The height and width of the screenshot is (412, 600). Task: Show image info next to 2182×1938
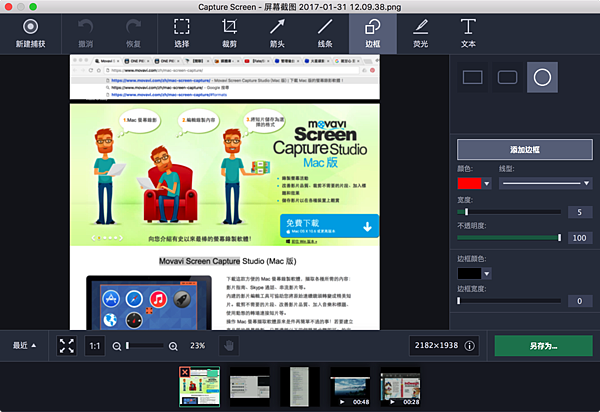[x=470, y=346]
